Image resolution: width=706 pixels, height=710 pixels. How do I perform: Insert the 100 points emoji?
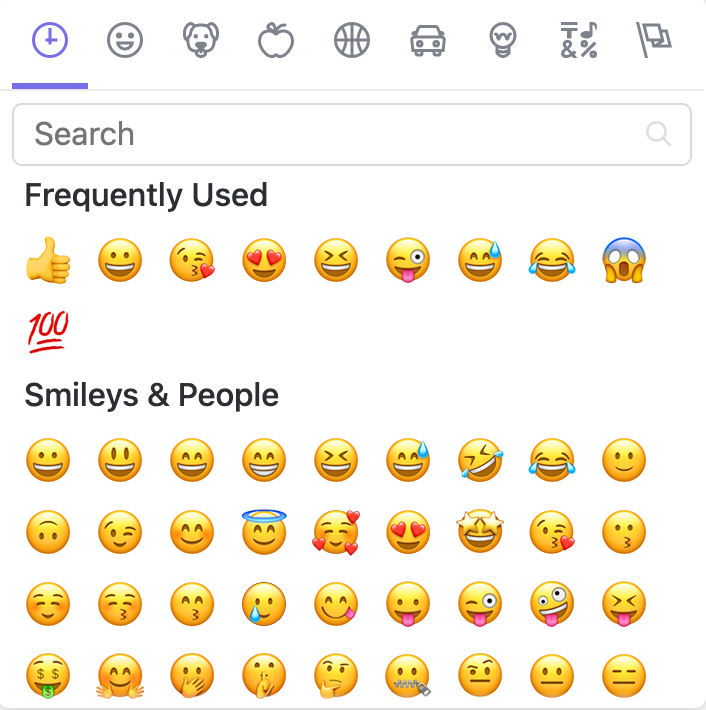[48, 330]
